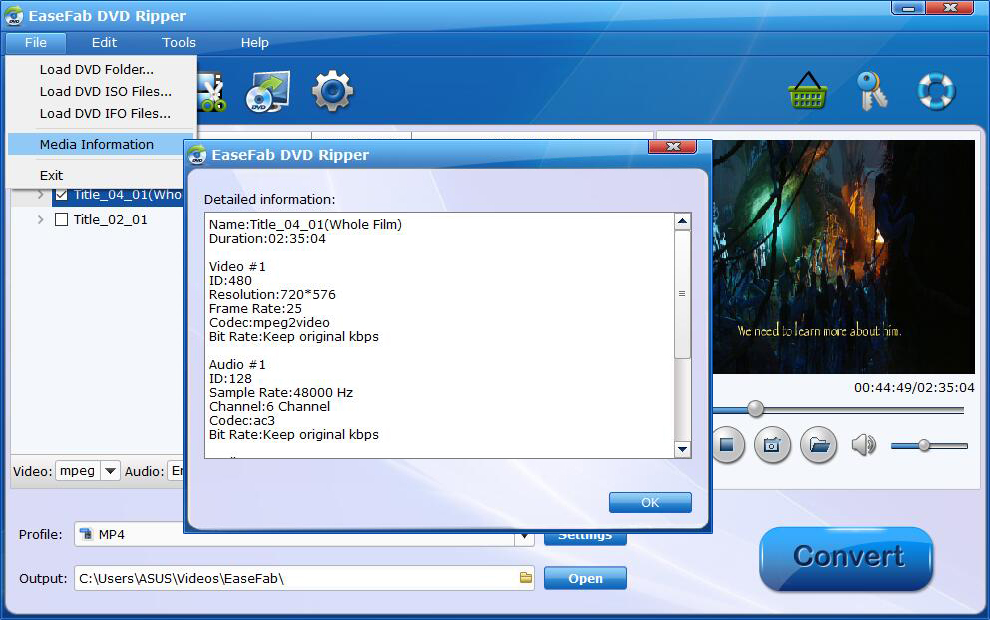
Task: Open the Profile format dropdown arrow
Action: [x=524, y=537]
